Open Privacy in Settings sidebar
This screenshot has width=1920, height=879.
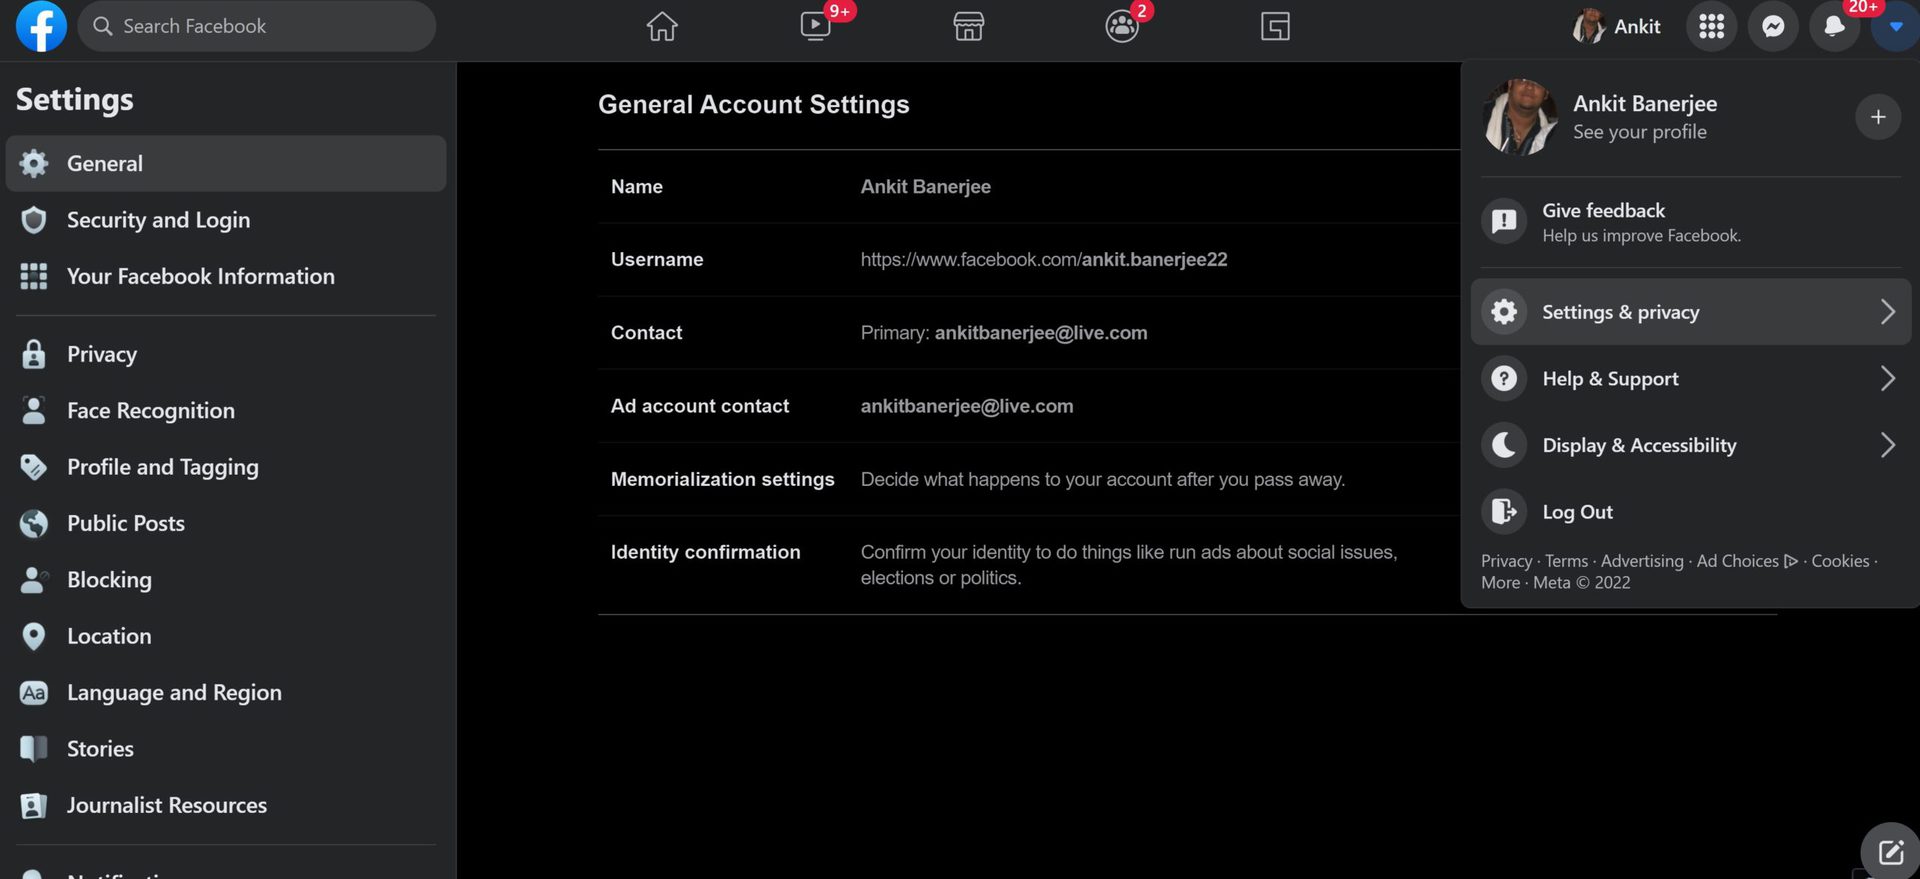click(x=226, y=354)
